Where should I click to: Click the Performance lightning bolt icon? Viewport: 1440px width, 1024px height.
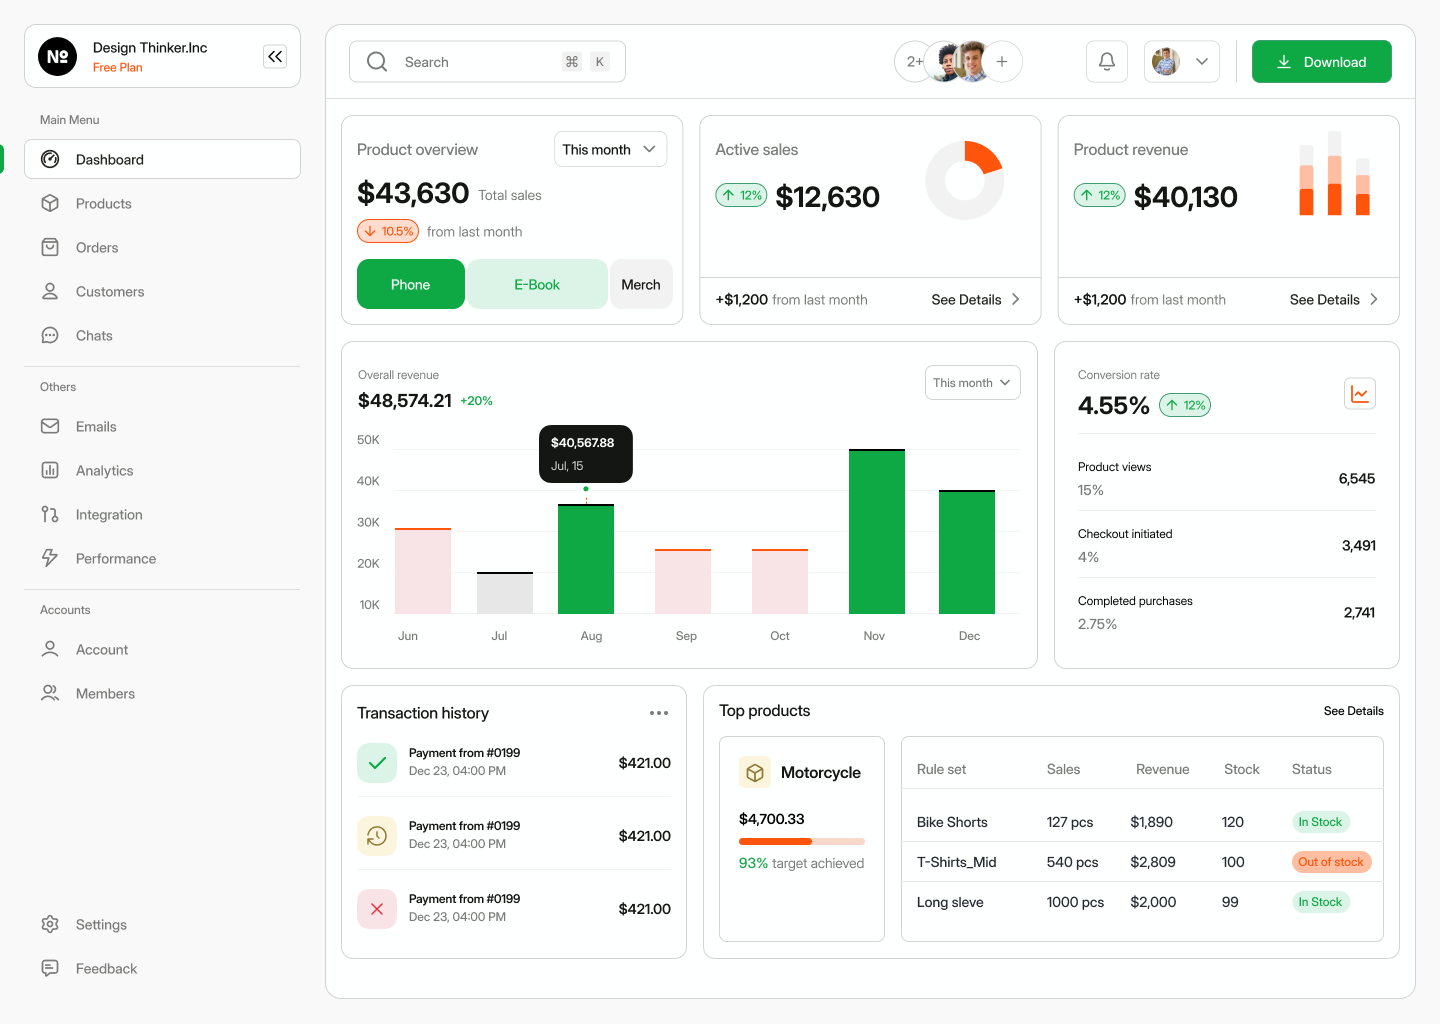50,558
